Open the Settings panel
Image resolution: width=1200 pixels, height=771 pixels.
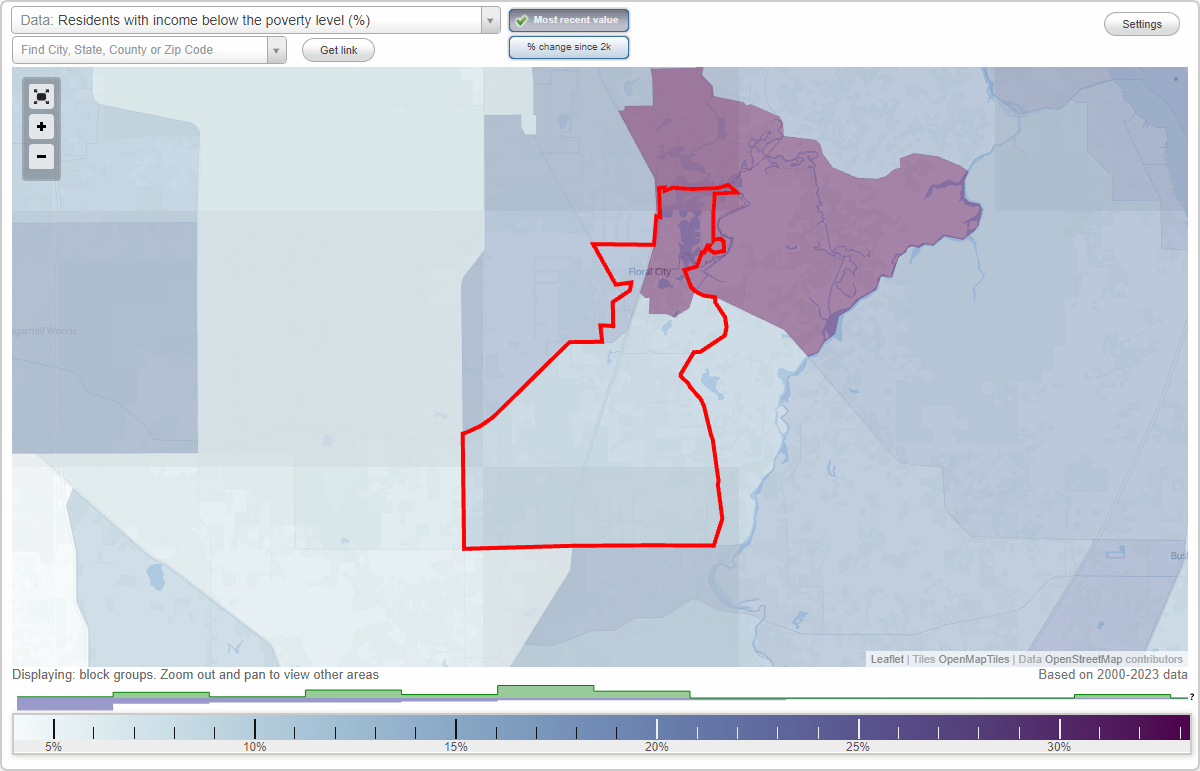[1141, 23]
